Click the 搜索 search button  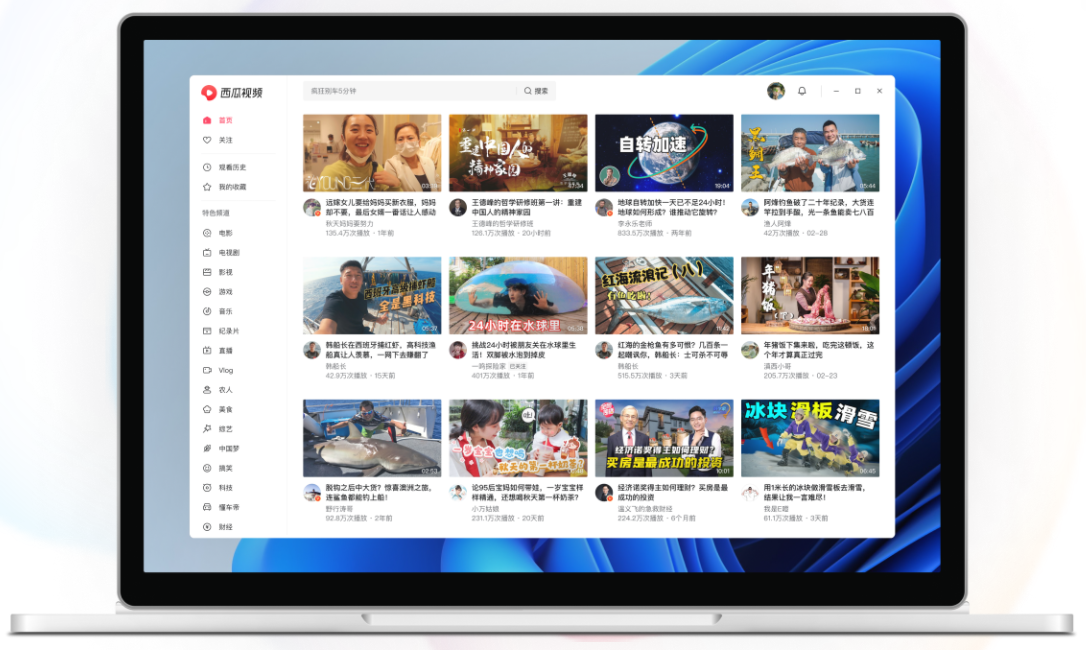click(x=536, y=91)
